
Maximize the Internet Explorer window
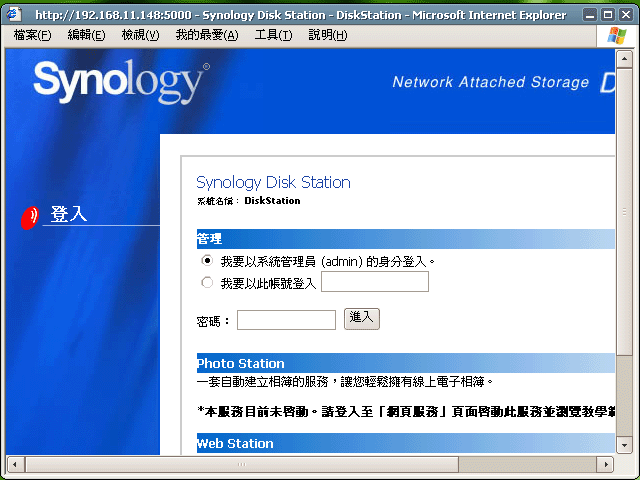point(608,15)
